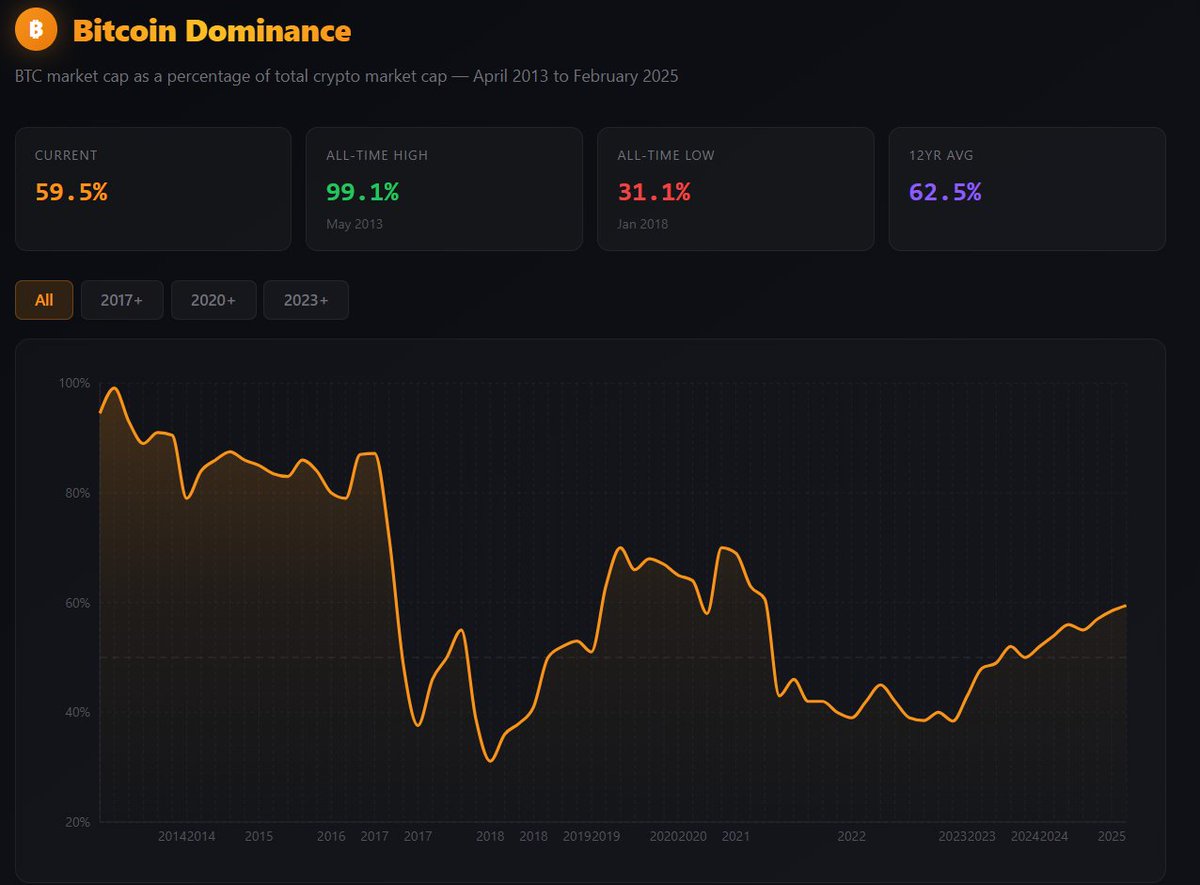
Task: Click the ALL-TIME HIGH card label
Action: tap(377, 155)
